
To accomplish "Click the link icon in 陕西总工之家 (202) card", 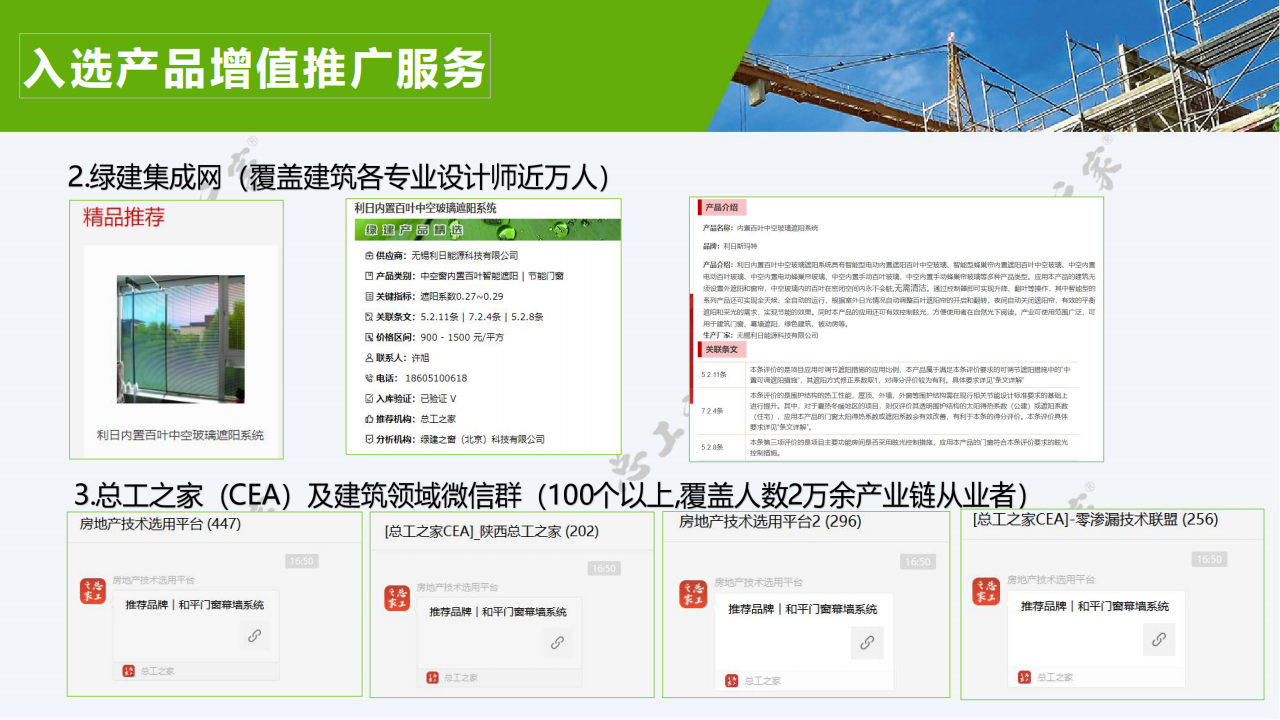I will (x=557, y=643).
